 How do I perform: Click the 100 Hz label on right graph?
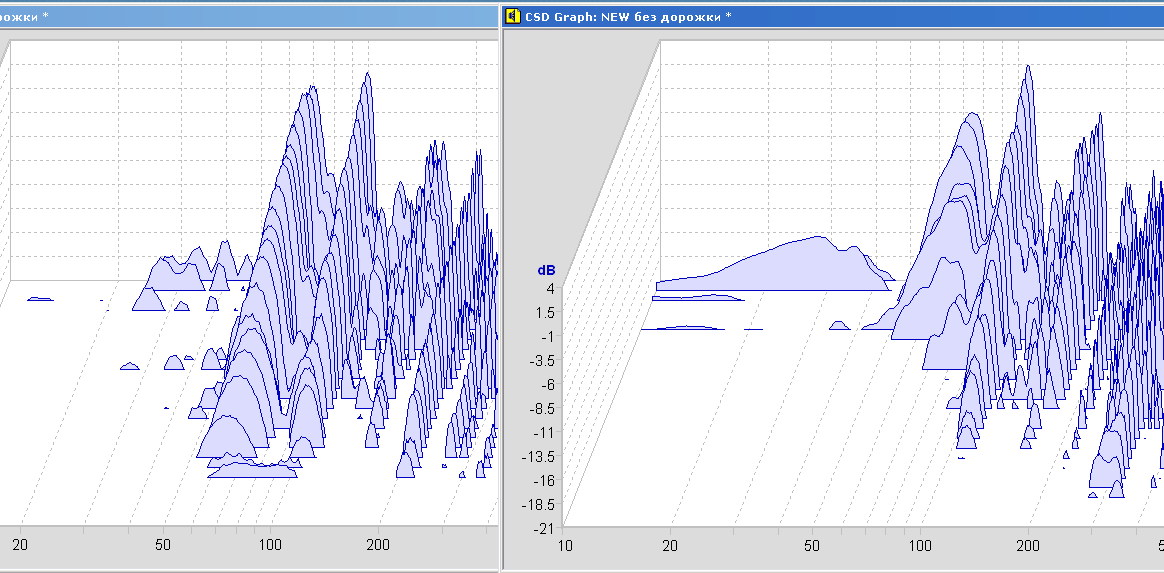click(920, 546)
